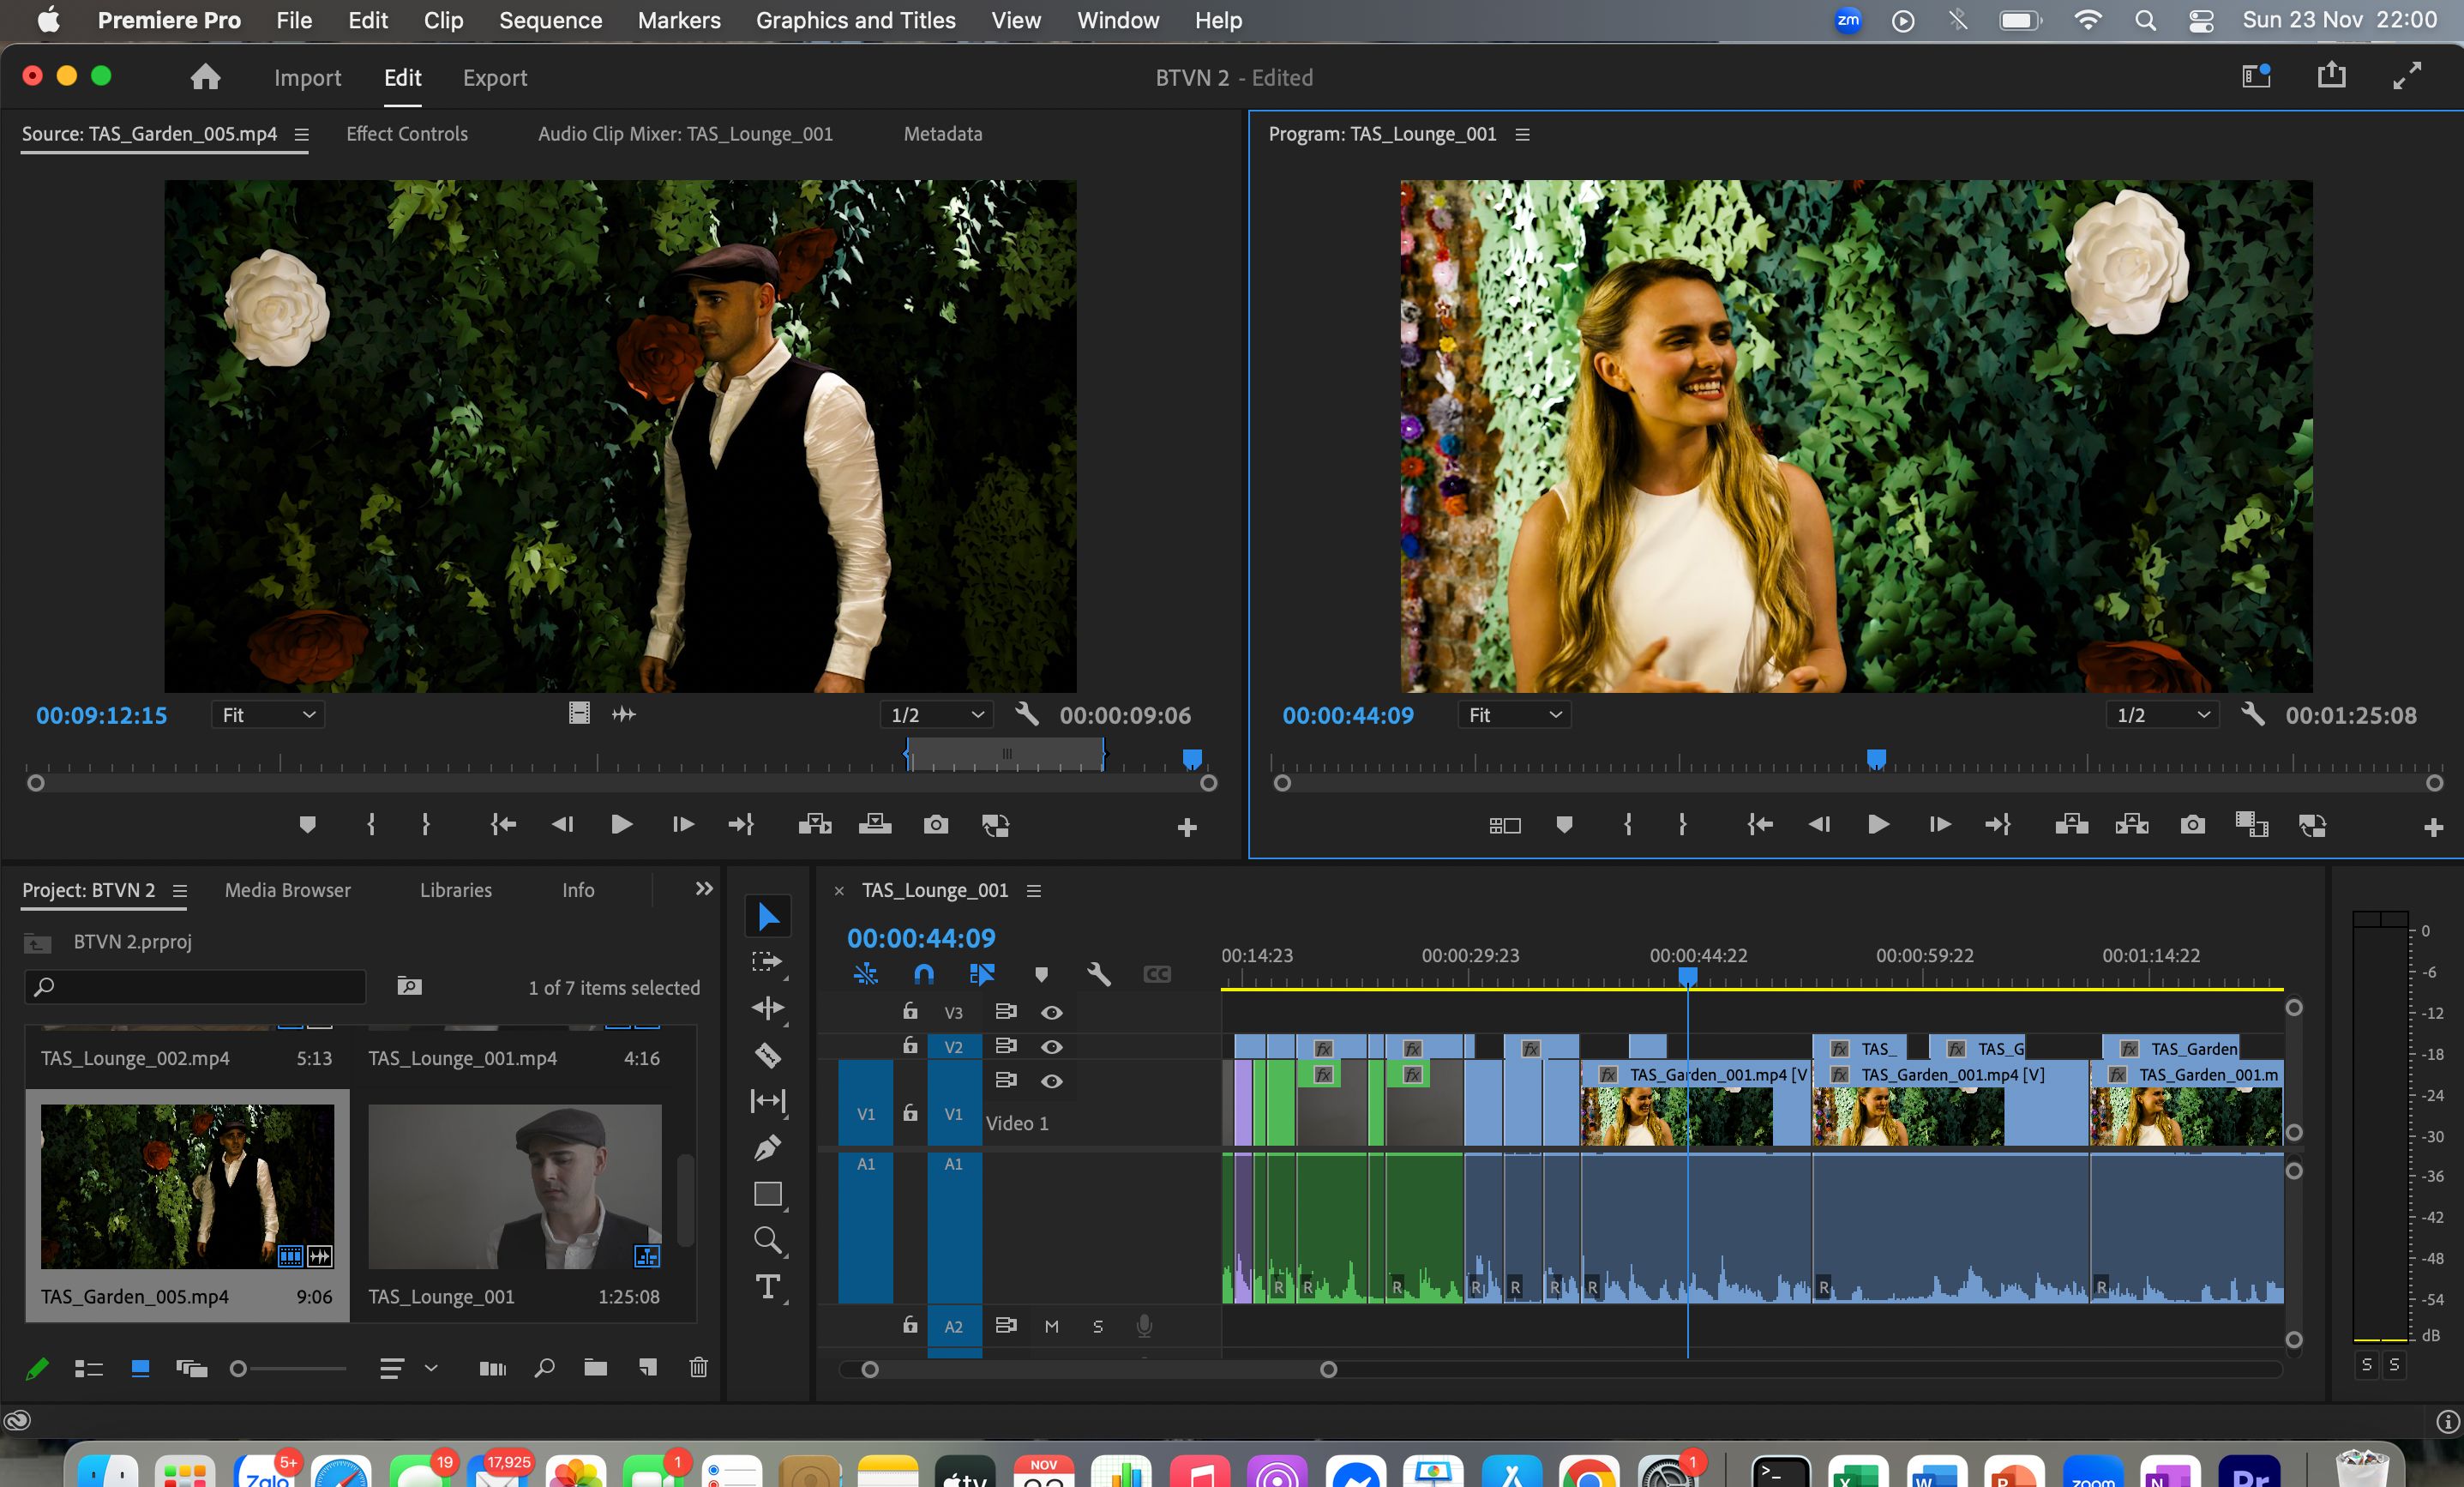Toggle V3 track output eye
The width and height of the screenshot is (2464, 1487).
pos(1051,1013)
